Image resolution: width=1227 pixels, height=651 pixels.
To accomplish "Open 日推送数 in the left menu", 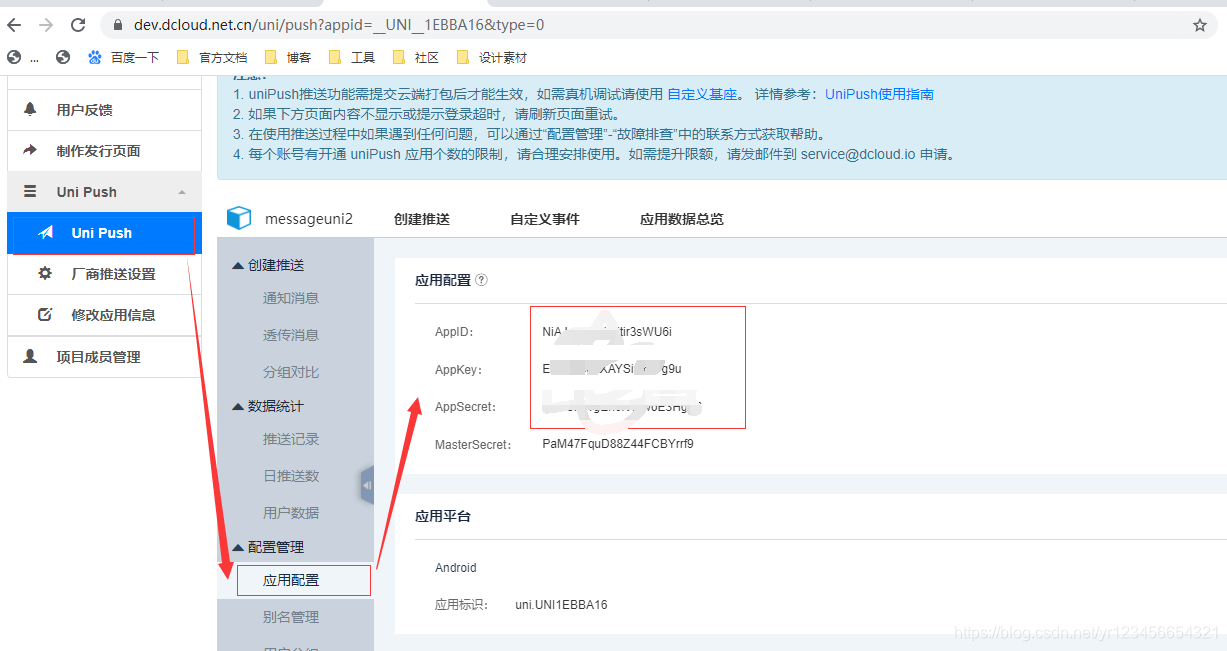I will click(x=291, y=476).
